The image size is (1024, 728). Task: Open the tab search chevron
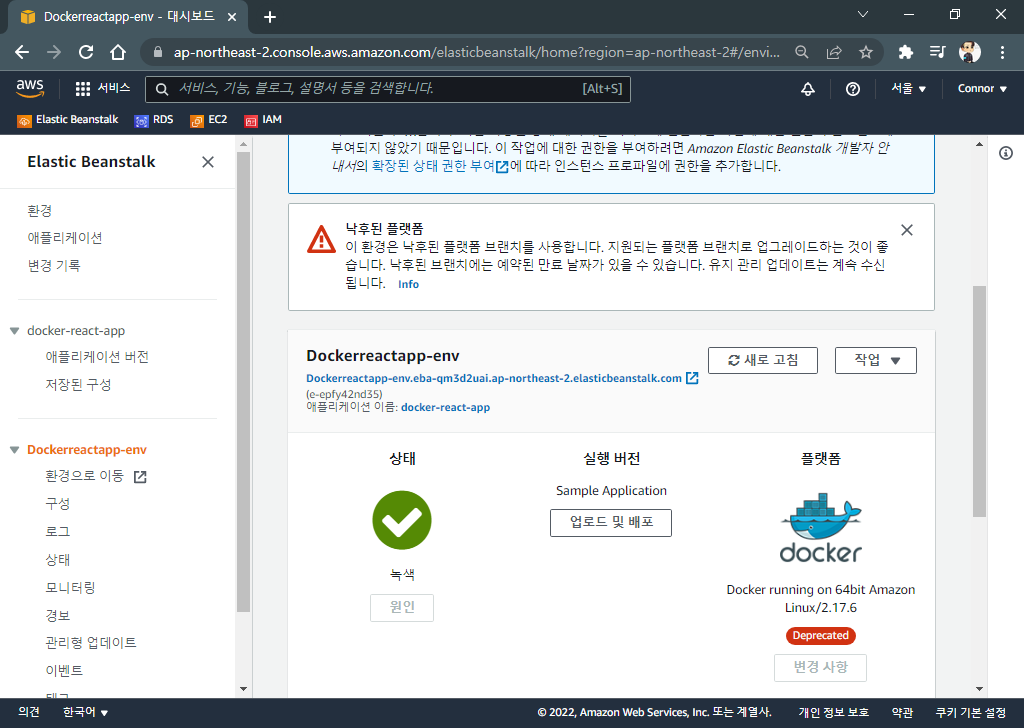pos(863,14)
